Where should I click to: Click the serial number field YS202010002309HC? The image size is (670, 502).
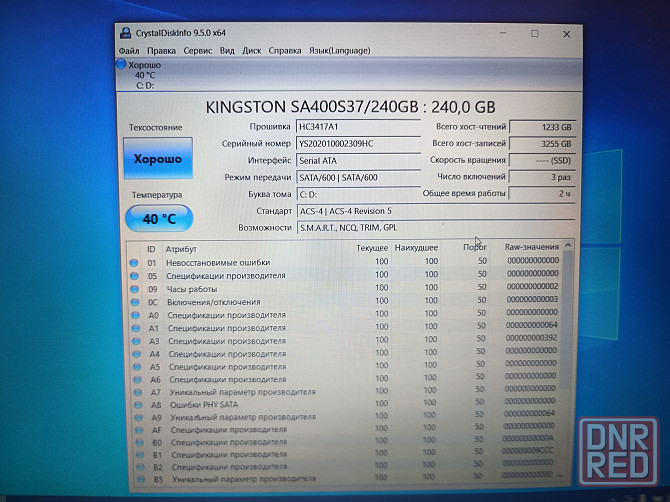click(x=358, y=144)
